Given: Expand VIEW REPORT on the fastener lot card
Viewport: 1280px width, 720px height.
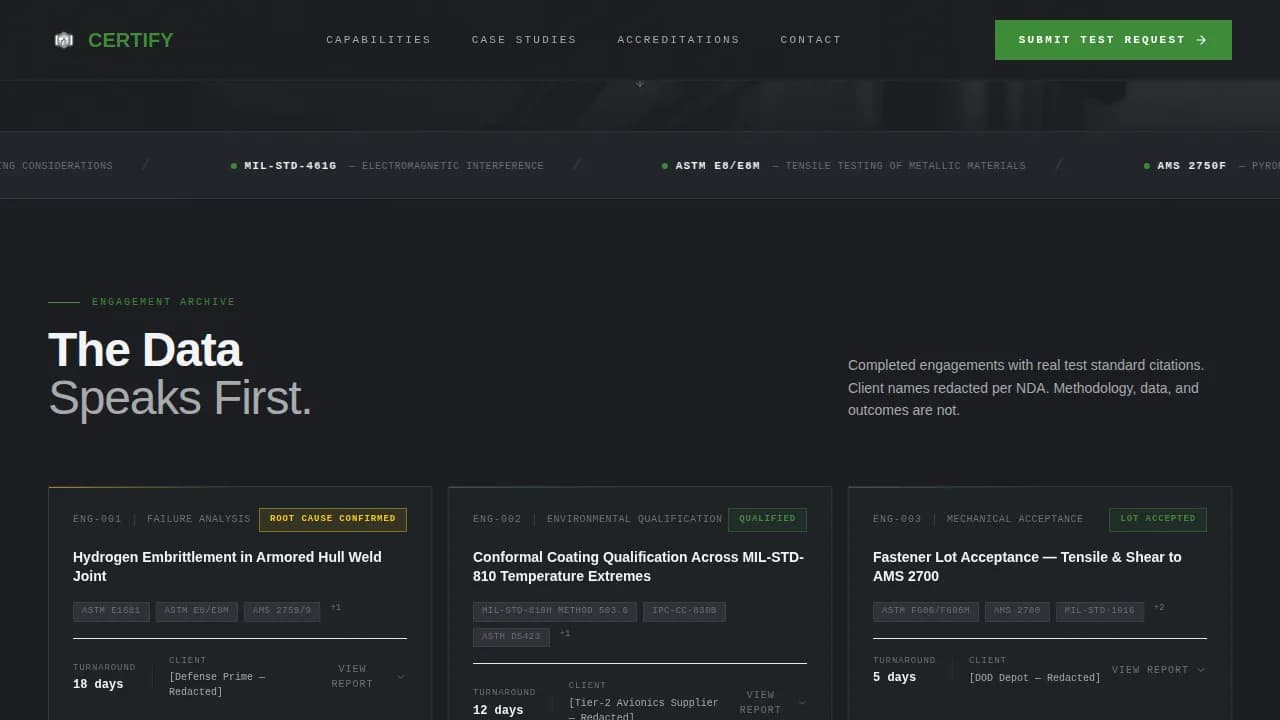Looking at the screenshot, I should pyautogui.click(x=1159, y=669).
